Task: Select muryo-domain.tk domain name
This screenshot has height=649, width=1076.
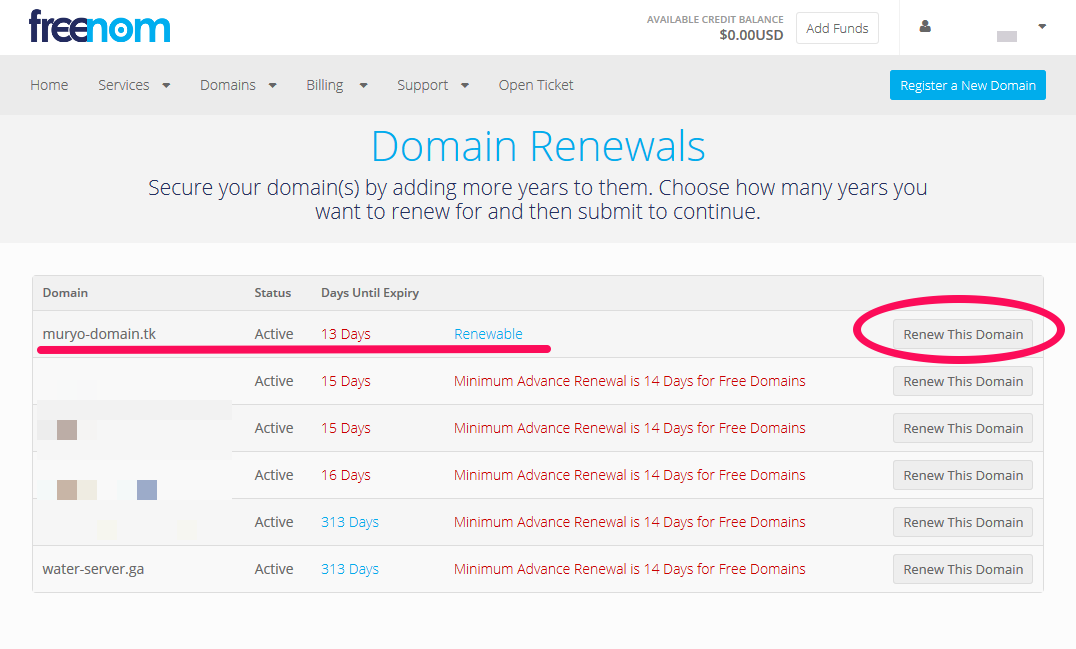Action: (99, 334)
